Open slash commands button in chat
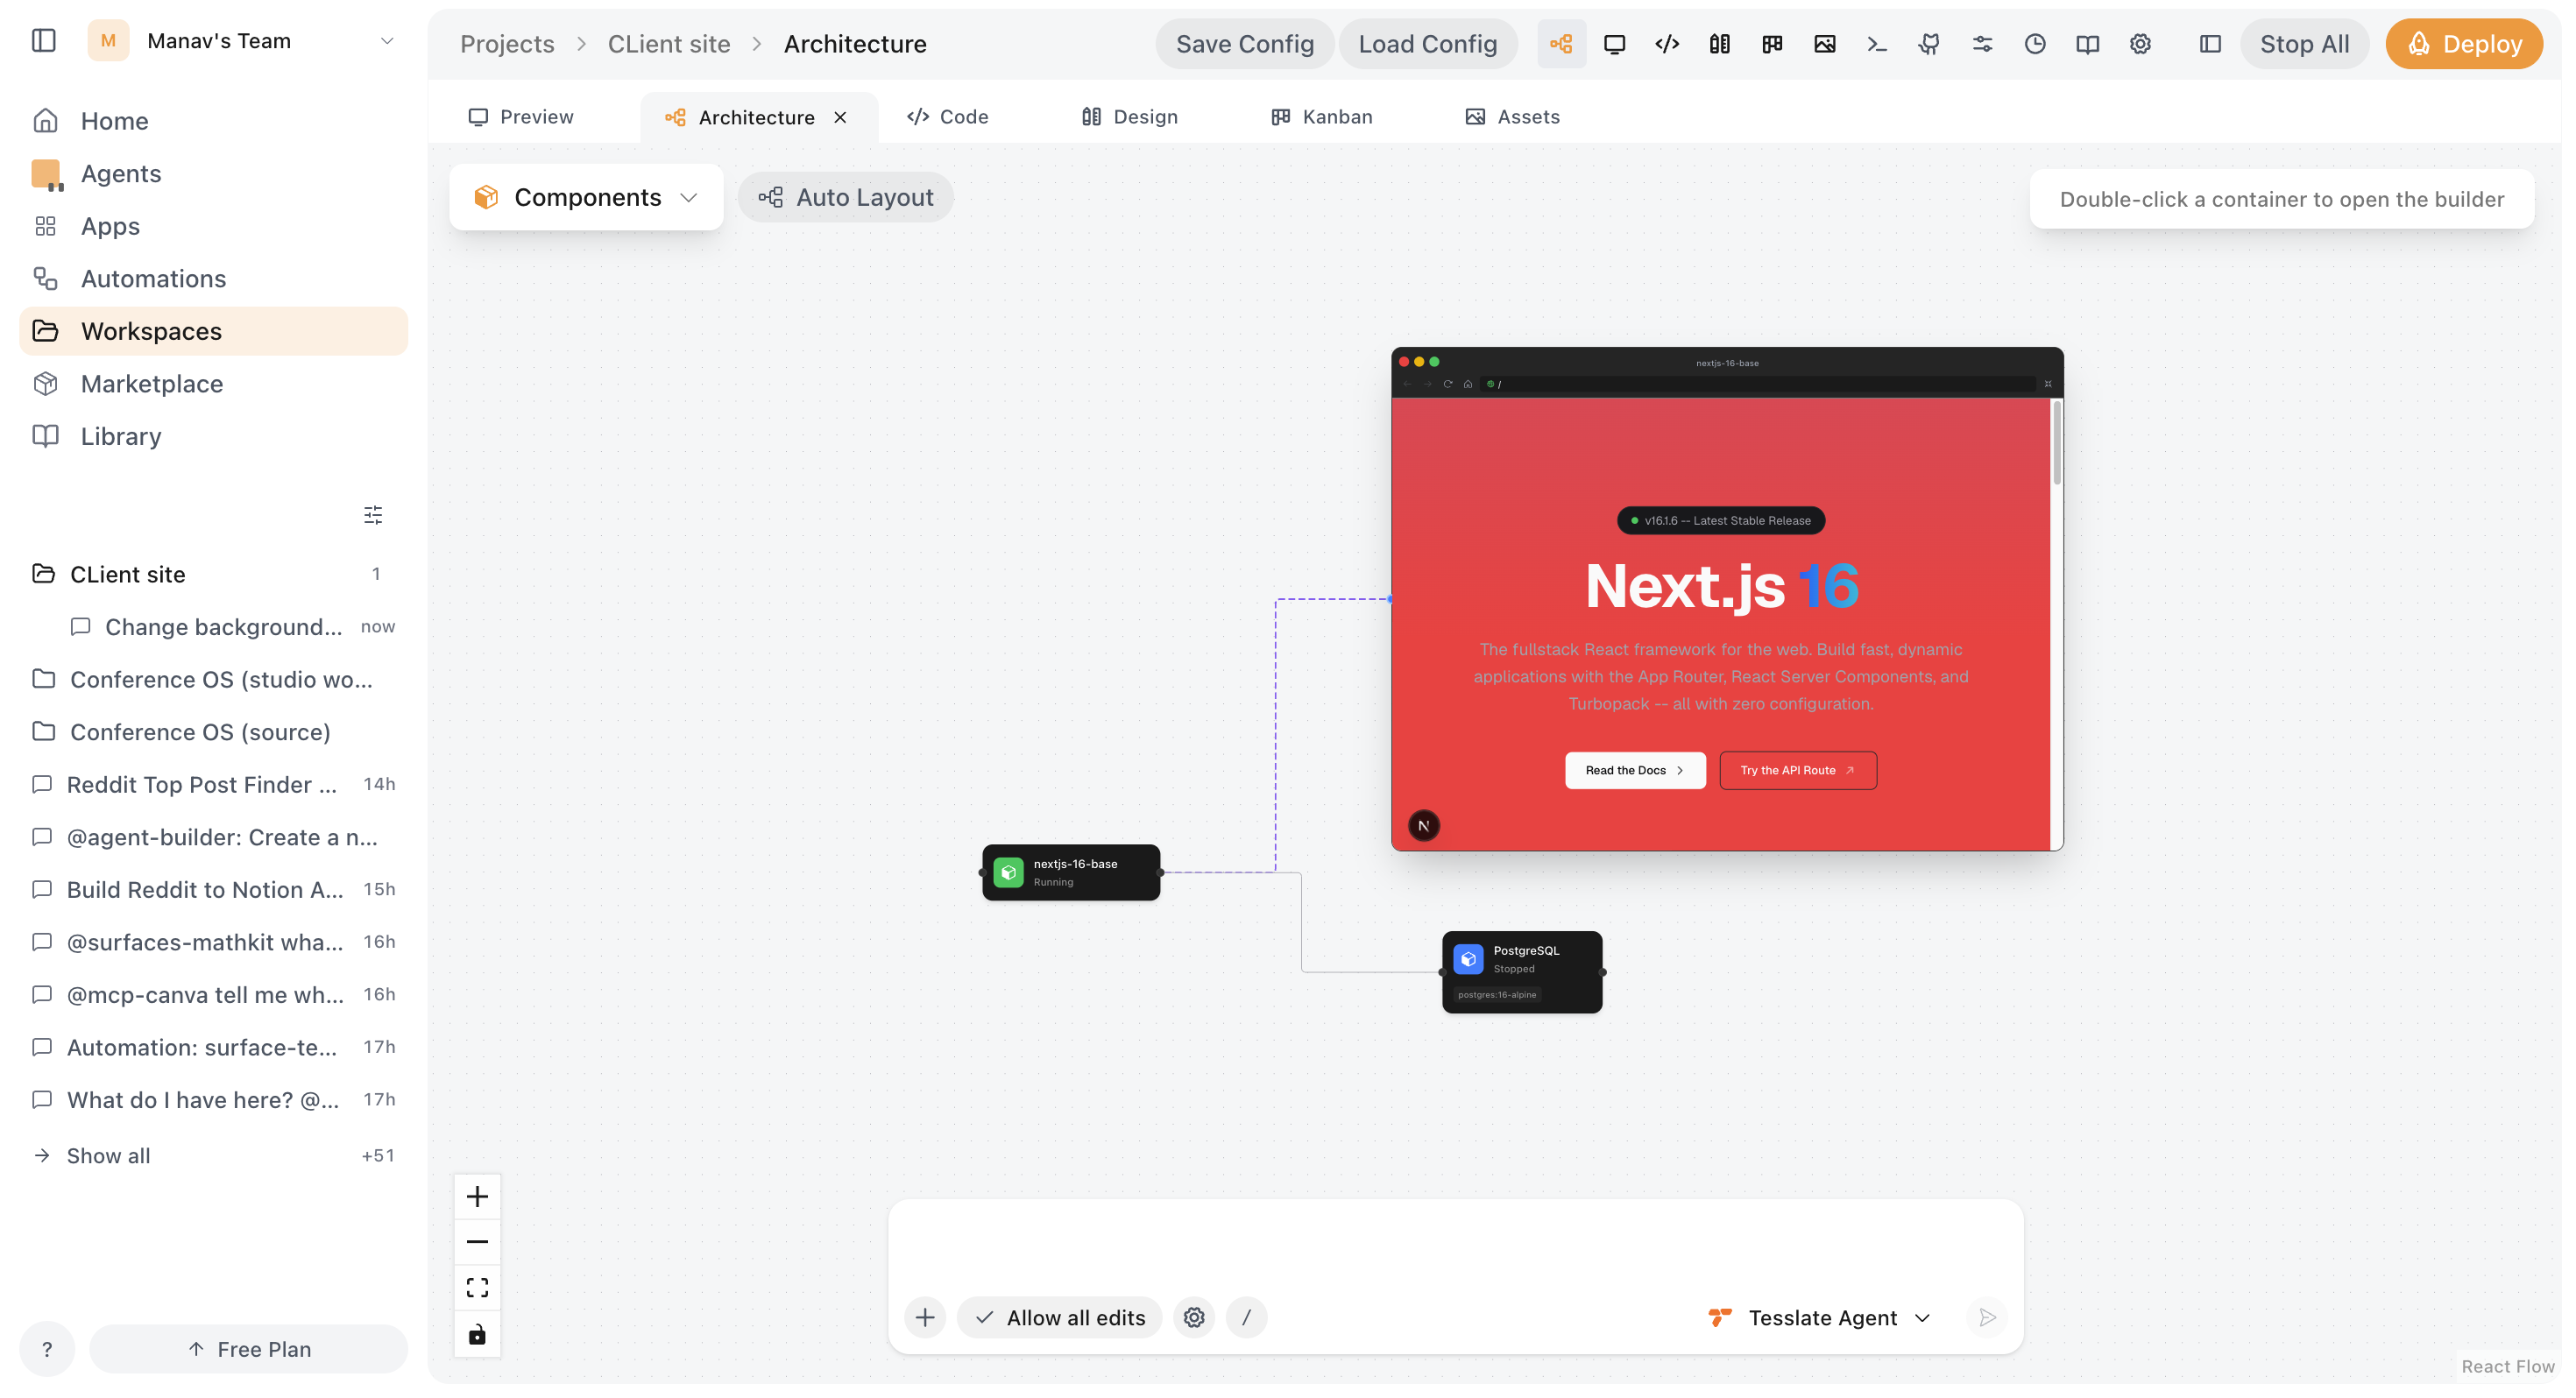 [1246, 1318]
